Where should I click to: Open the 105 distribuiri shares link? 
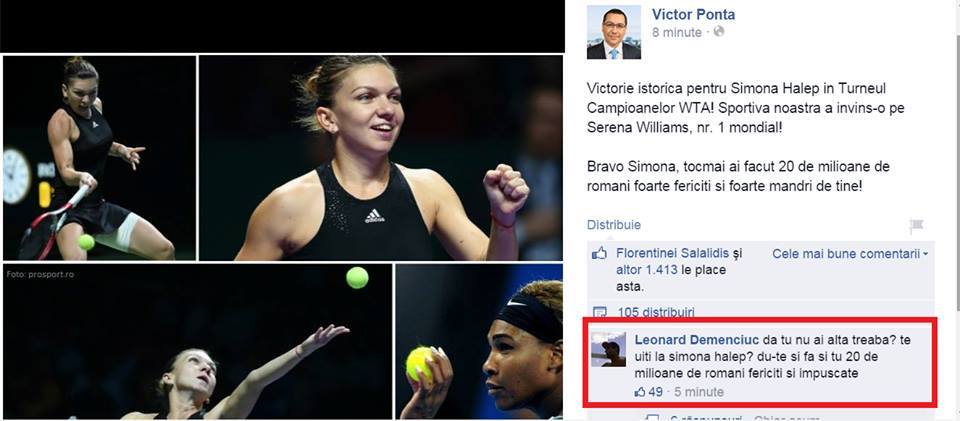click(656, 312)
